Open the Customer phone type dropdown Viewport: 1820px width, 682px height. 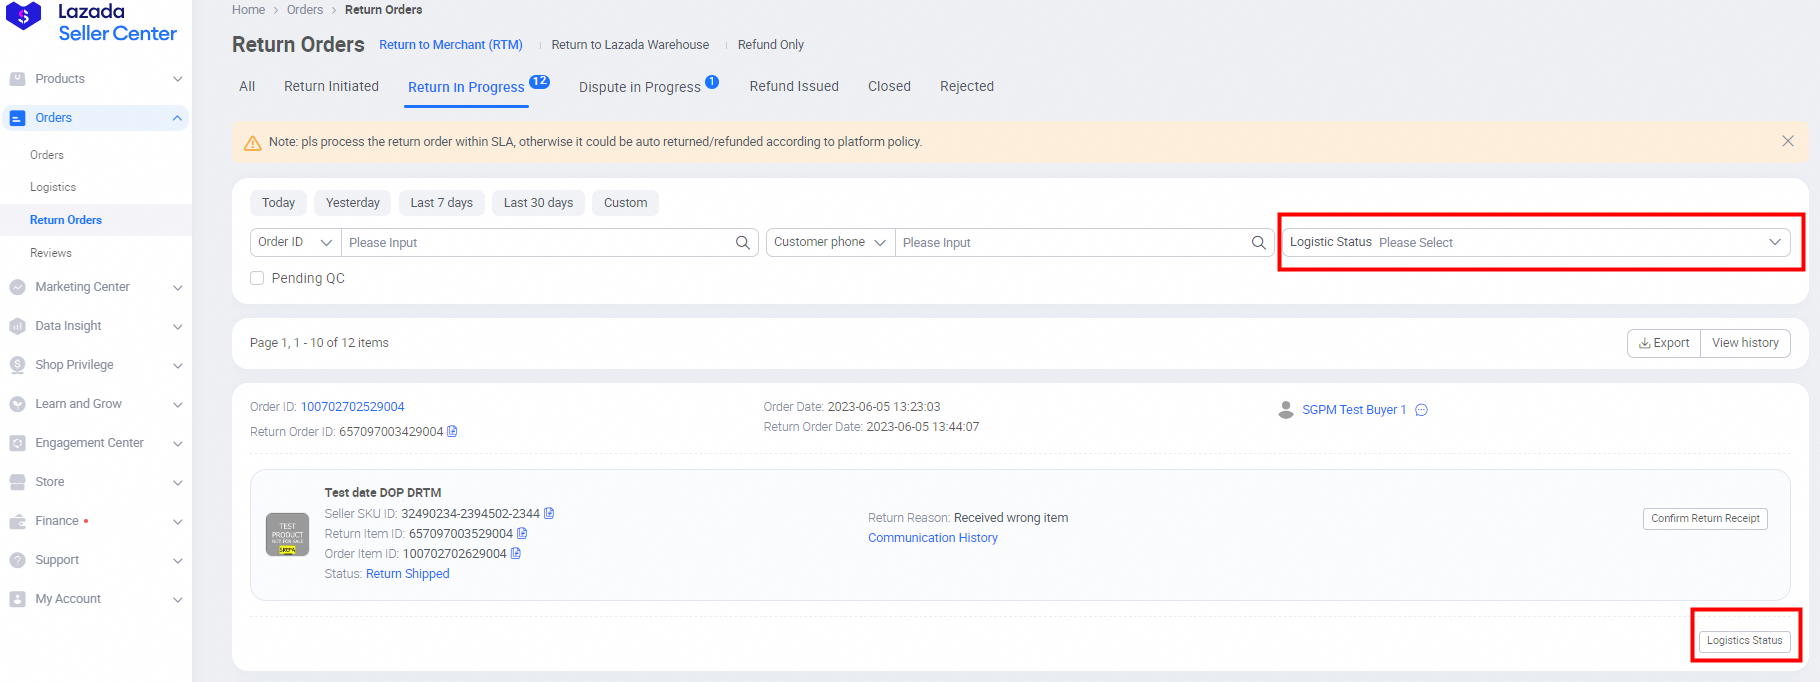[x=830, y=242]
